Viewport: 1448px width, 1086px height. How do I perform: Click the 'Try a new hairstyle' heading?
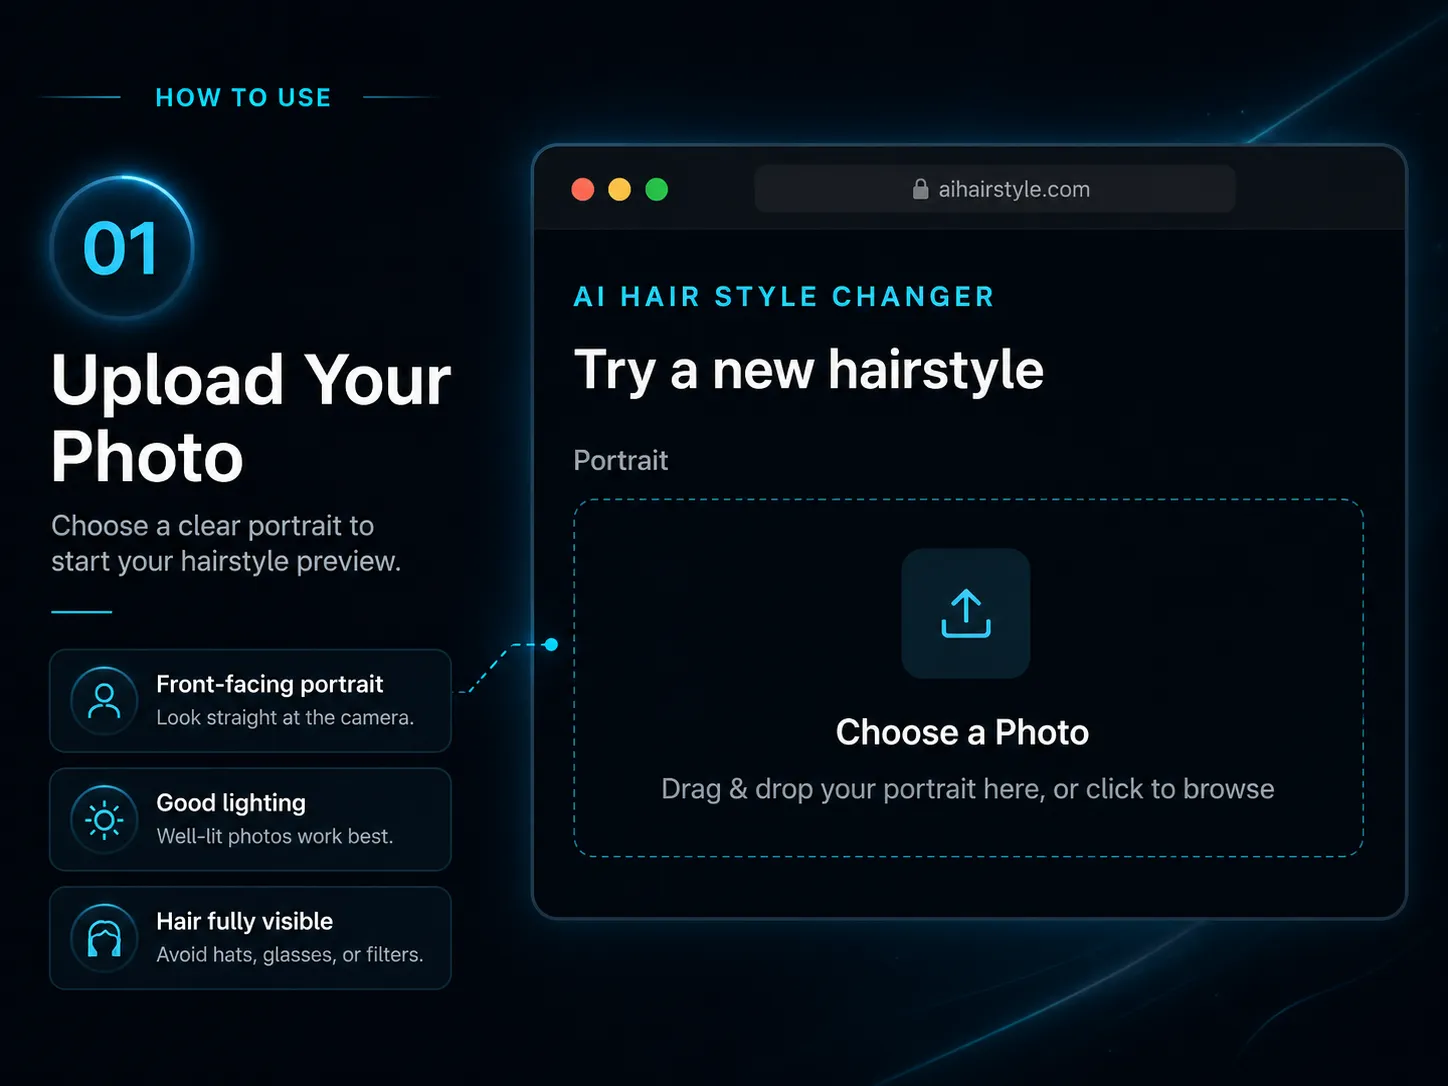tap(809, 371)
